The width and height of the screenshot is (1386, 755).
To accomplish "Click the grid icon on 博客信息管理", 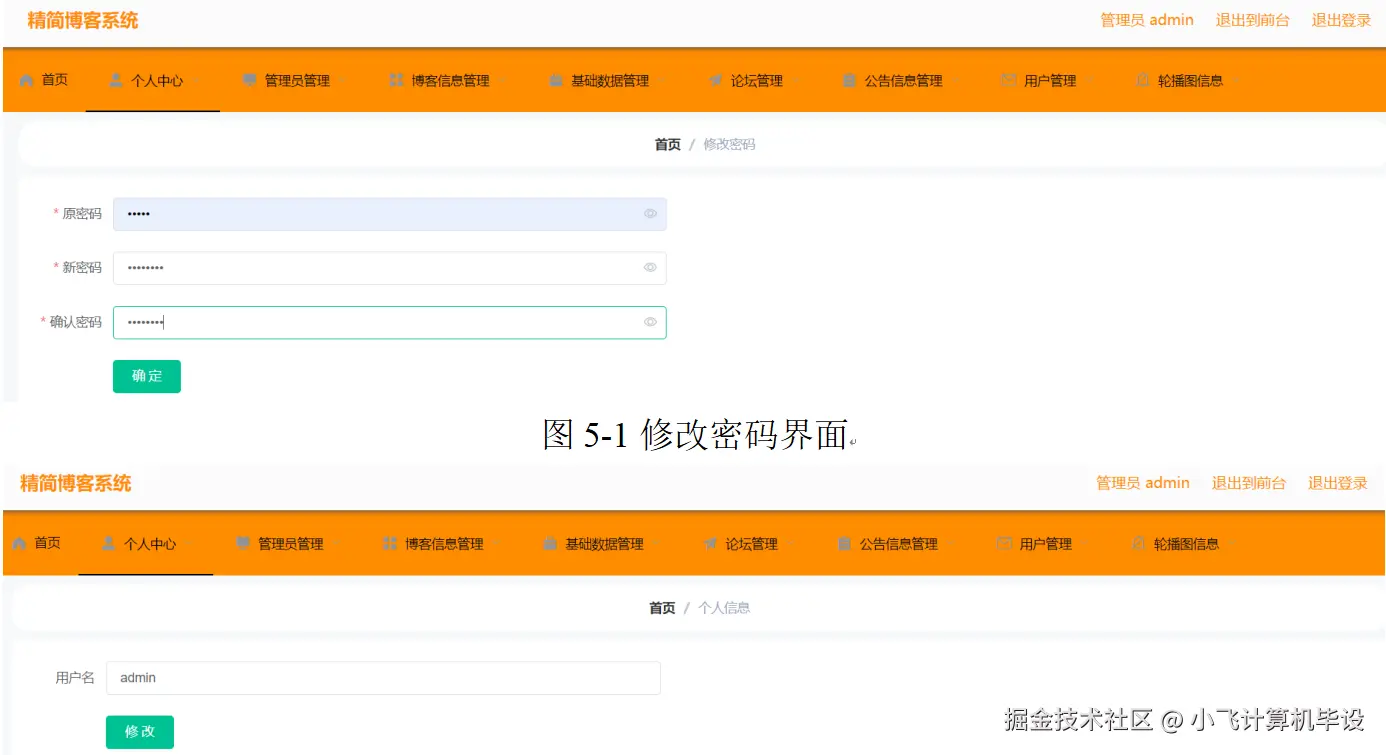I will click(x=395, y=80).
